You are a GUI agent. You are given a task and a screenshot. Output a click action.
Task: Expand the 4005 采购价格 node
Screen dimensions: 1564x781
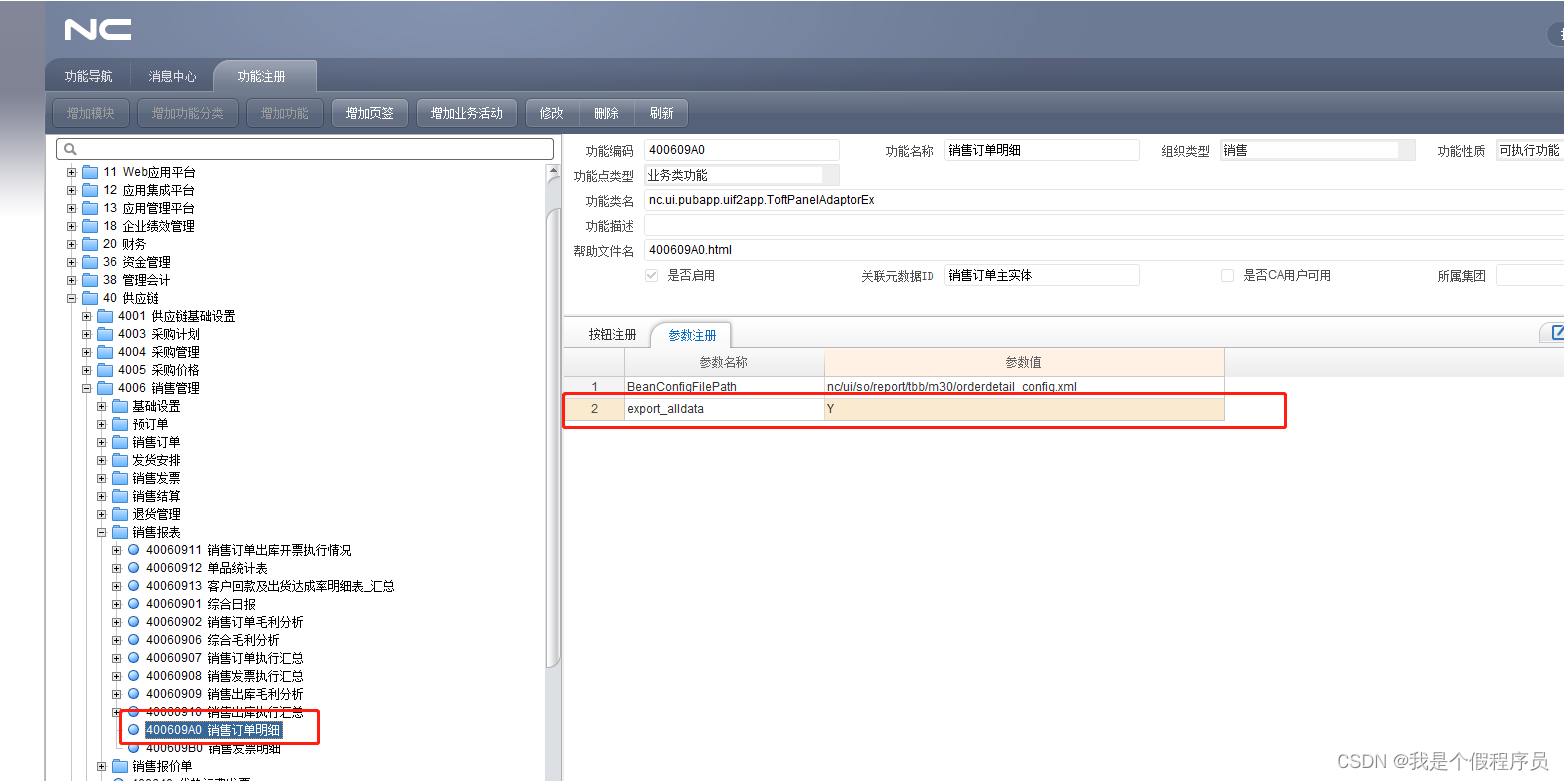[x=86, y=370]
